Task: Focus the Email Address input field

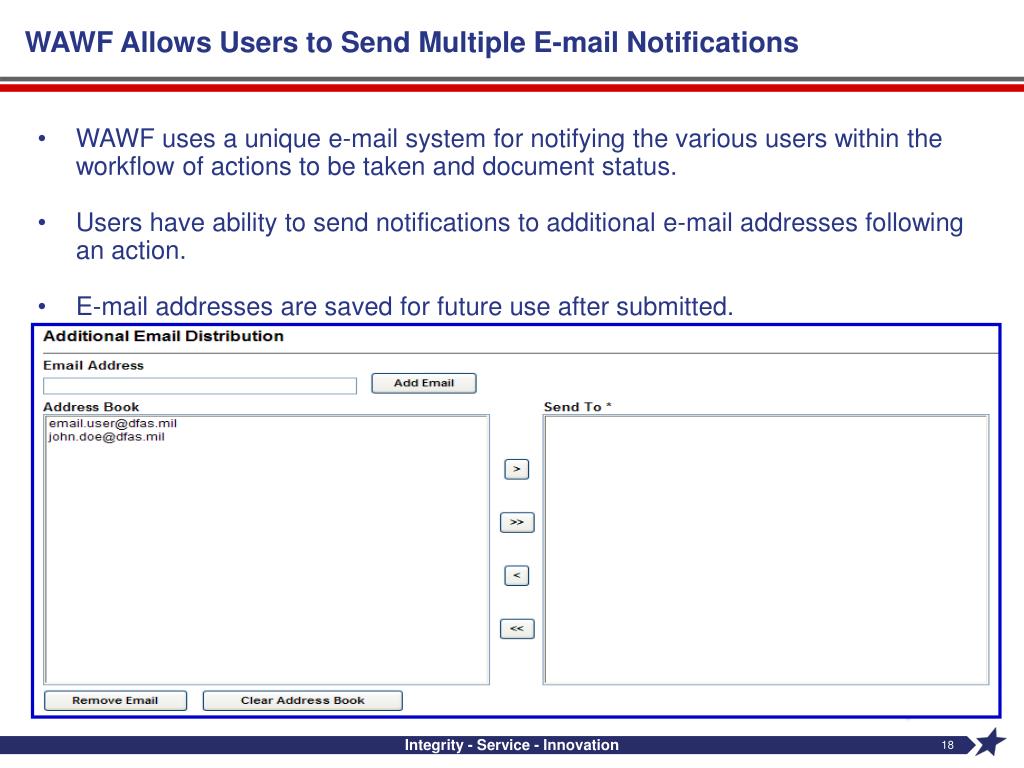Action: pos(200,386)
